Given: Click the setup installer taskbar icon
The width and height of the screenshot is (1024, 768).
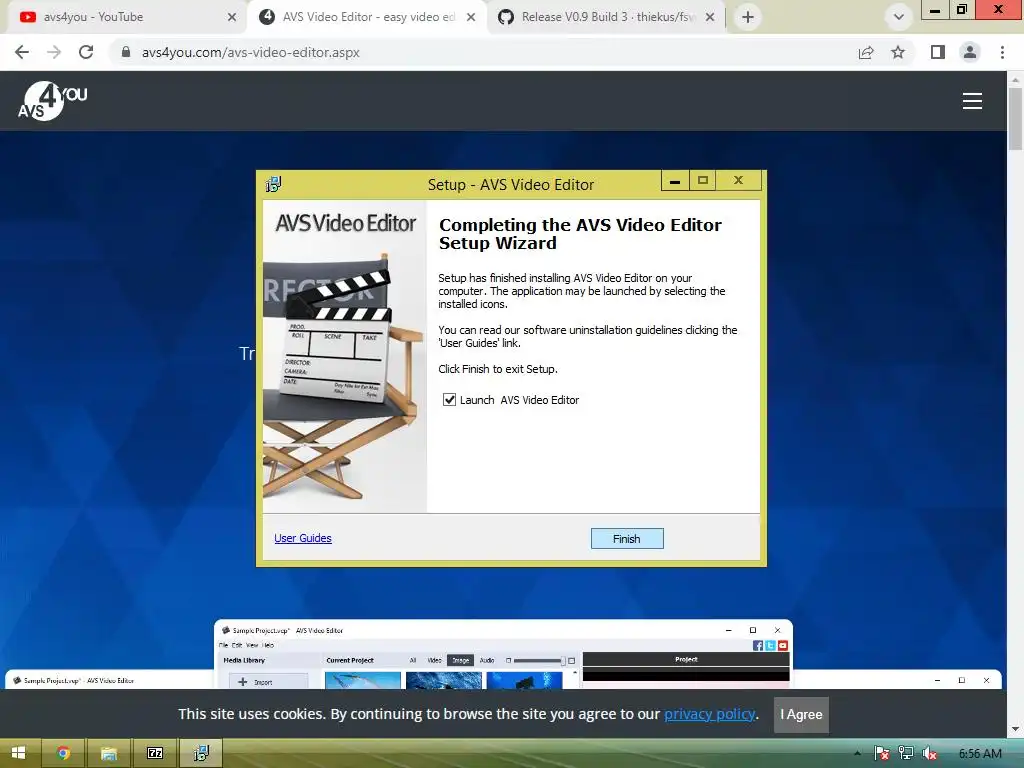Looking at the screenshot, I should pos(201,753).
